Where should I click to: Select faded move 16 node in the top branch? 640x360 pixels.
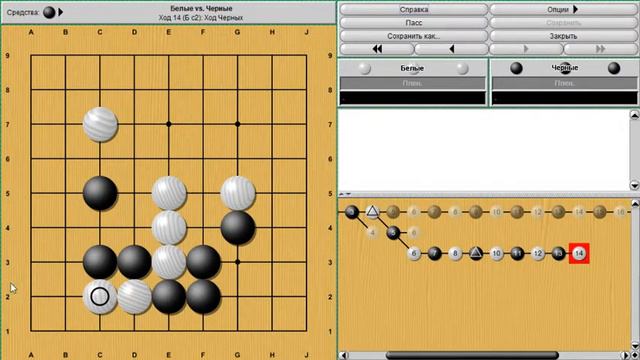[x=620, y=212]
